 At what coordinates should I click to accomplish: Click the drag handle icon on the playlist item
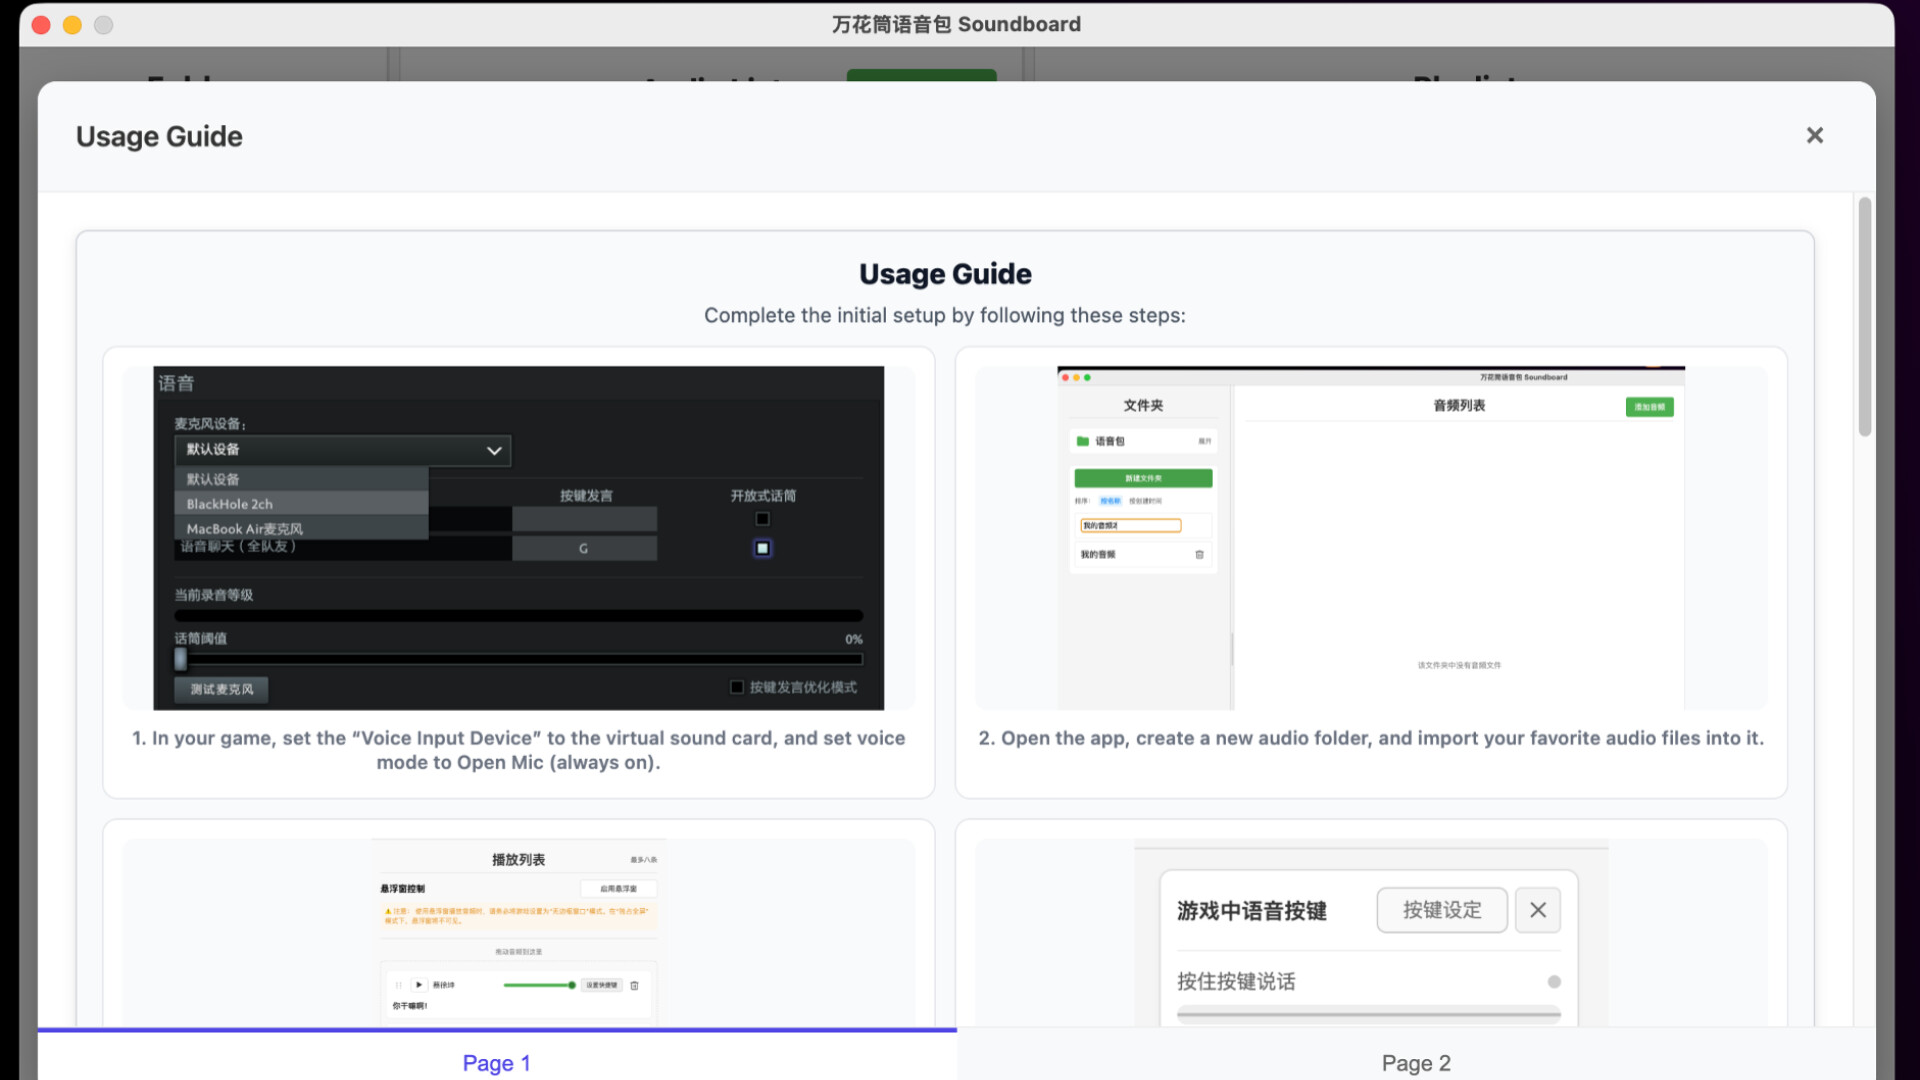398,985
